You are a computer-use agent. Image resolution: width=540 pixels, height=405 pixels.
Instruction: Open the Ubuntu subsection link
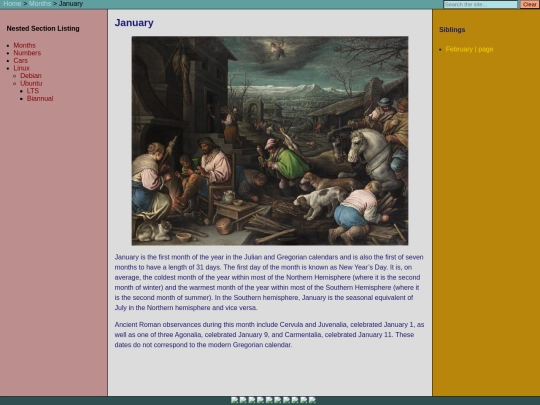pyautogui.click(x=31, y=83)
